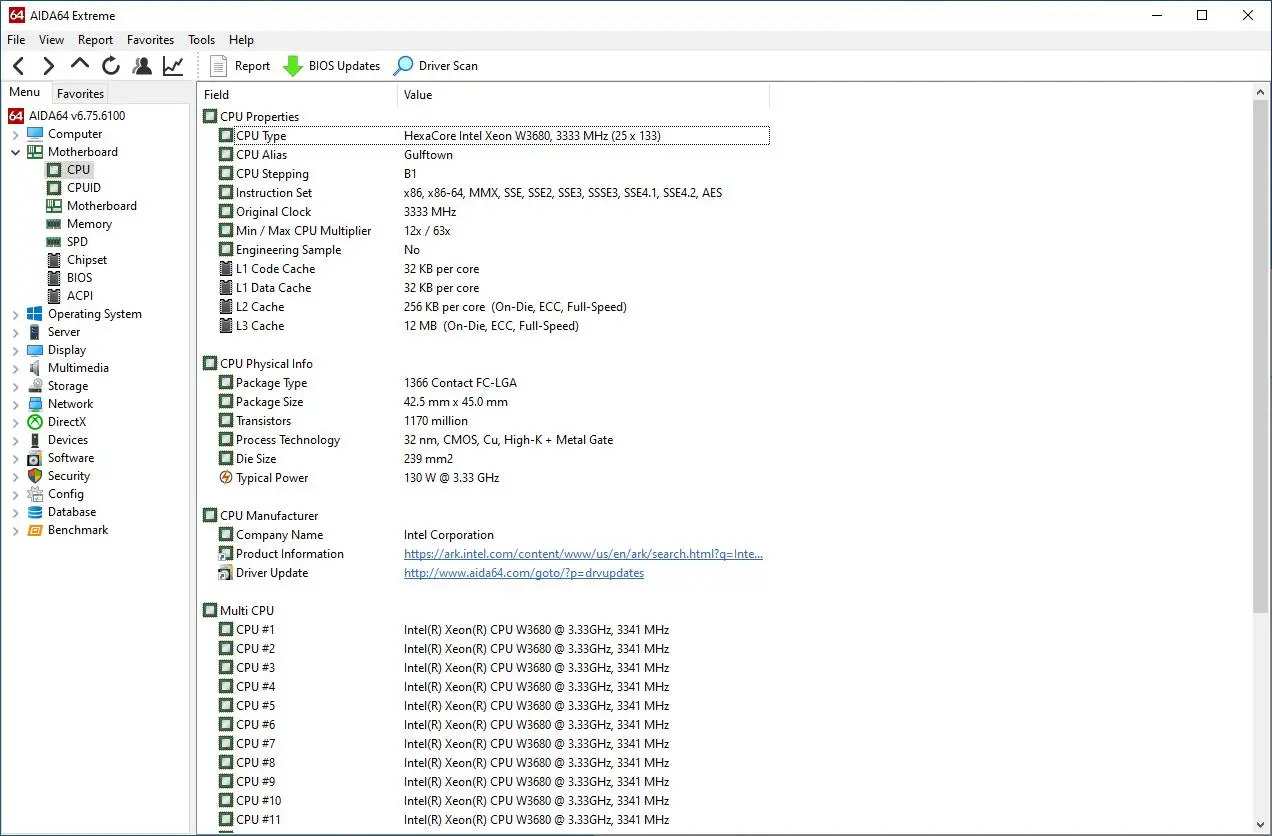The height and width of the screenshot is (836, 1272).
Task: Expand the Operating System node arrow
Action: click(x=16, y=314)
